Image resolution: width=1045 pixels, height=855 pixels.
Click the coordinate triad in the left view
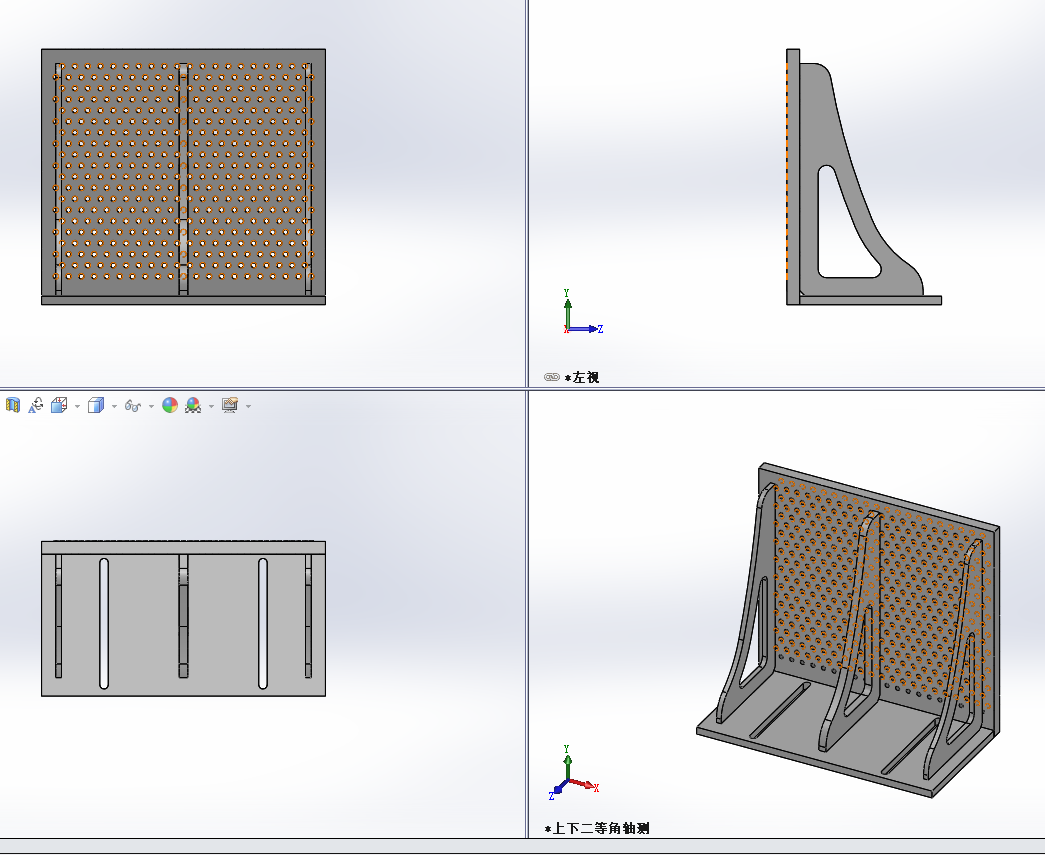coord(583,312)
